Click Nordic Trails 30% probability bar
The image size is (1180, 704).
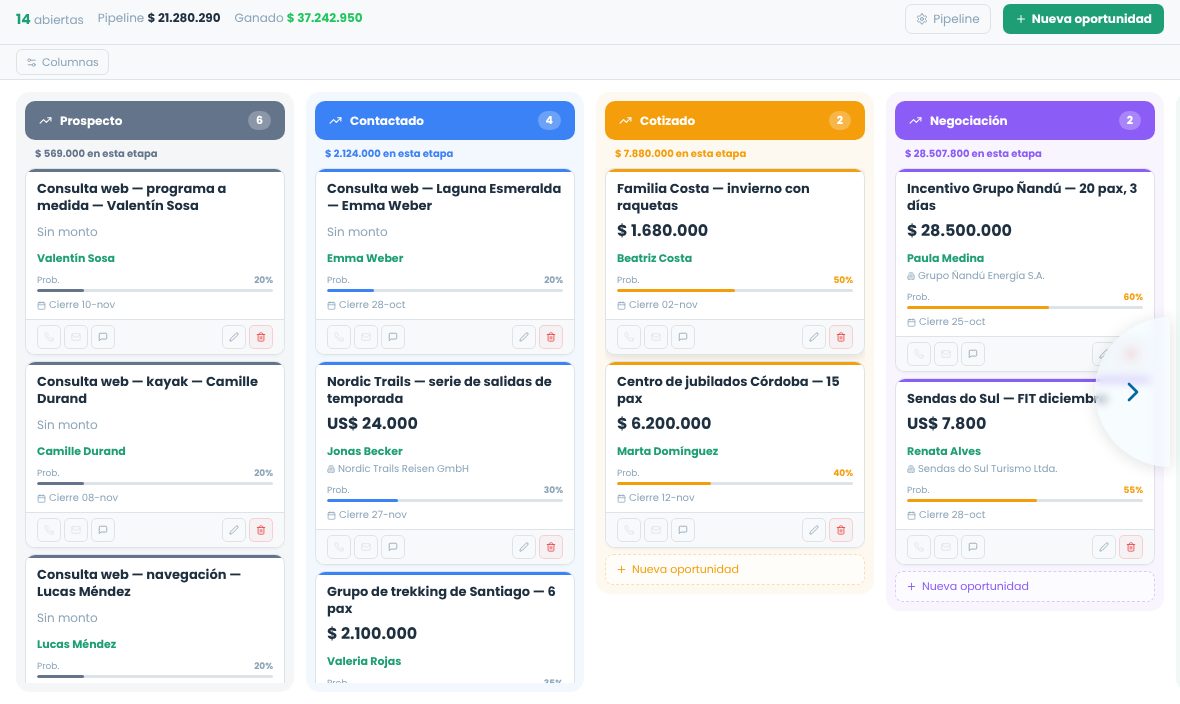445,500
